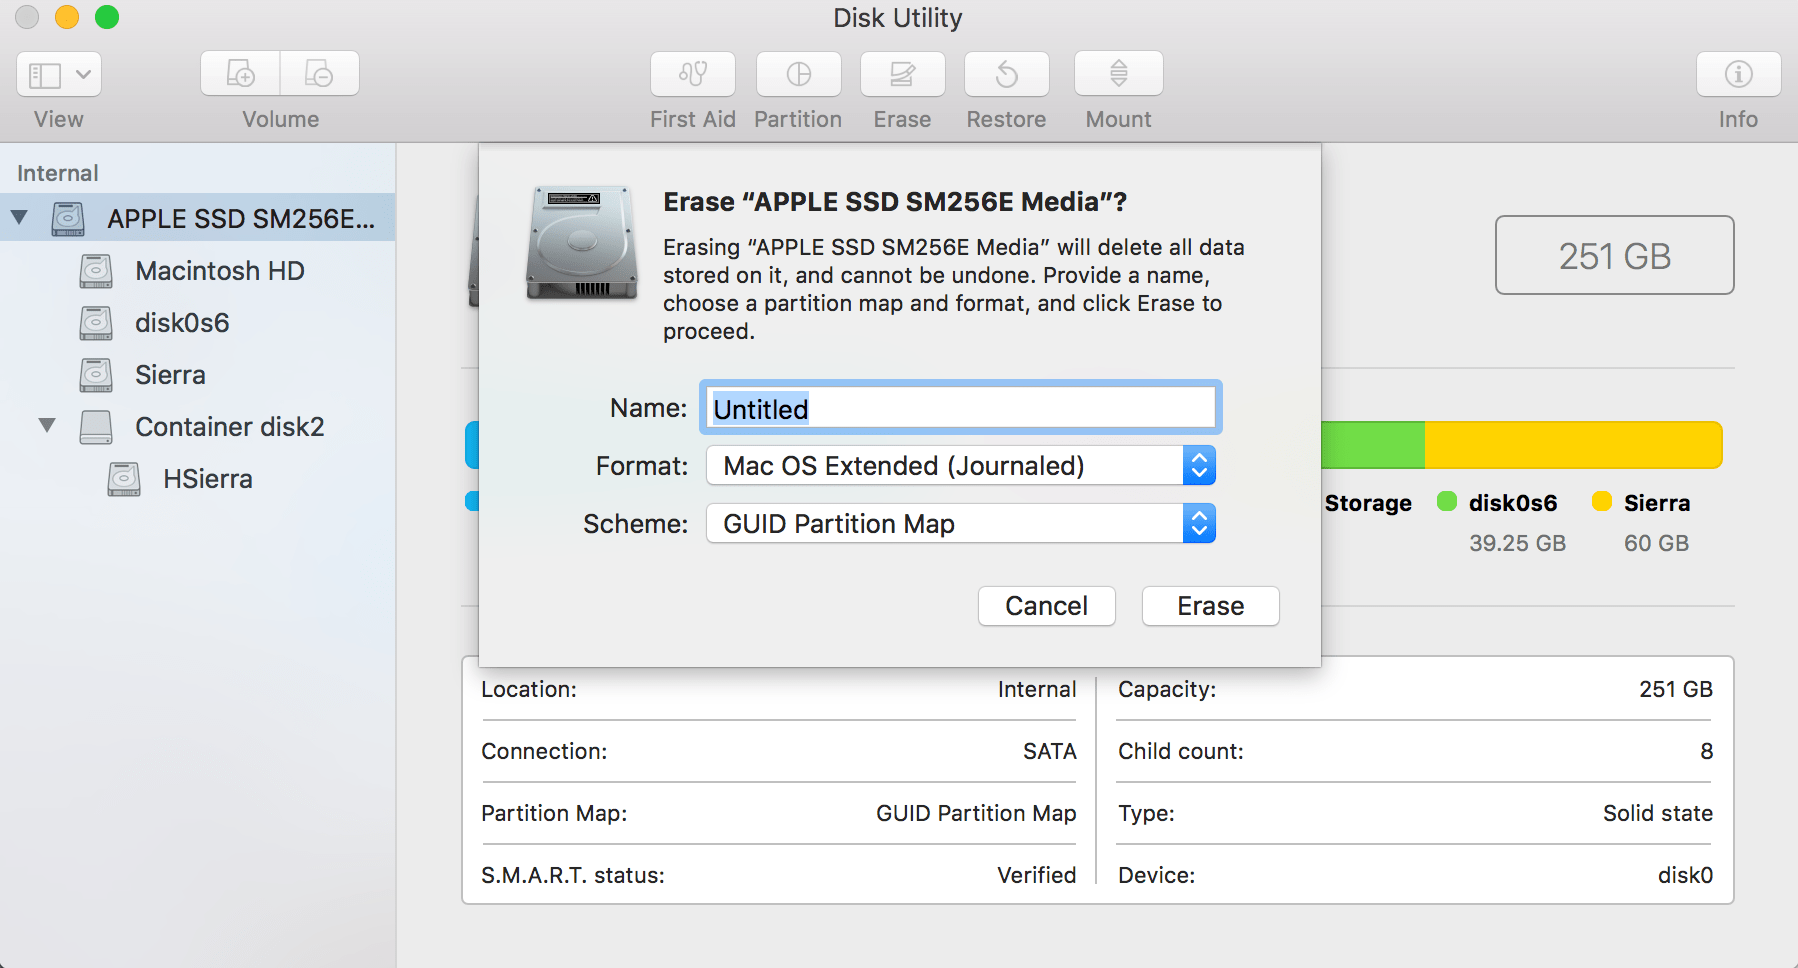Select the Container disk2 icon

[96, 427]
